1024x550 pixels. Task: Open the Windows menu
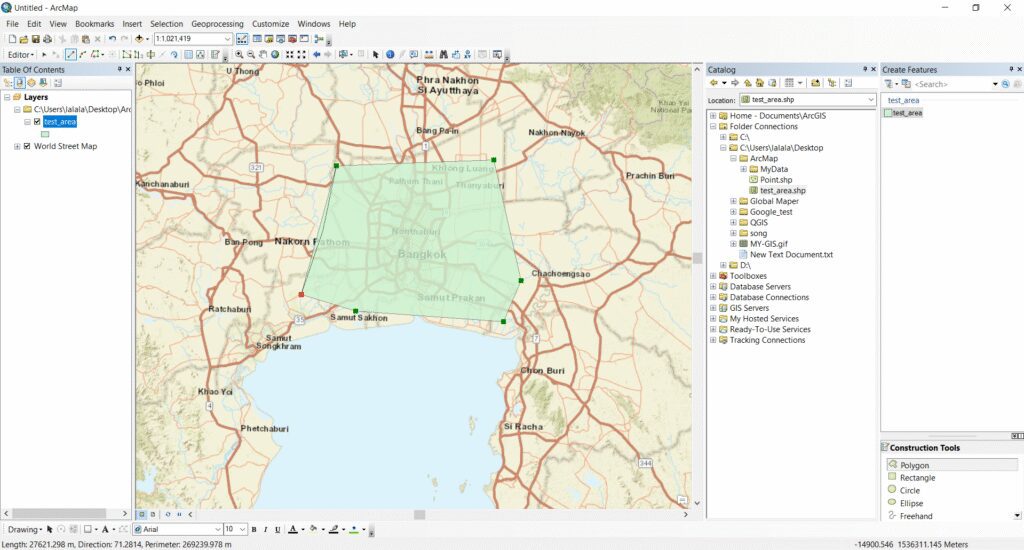coord(314,24)
